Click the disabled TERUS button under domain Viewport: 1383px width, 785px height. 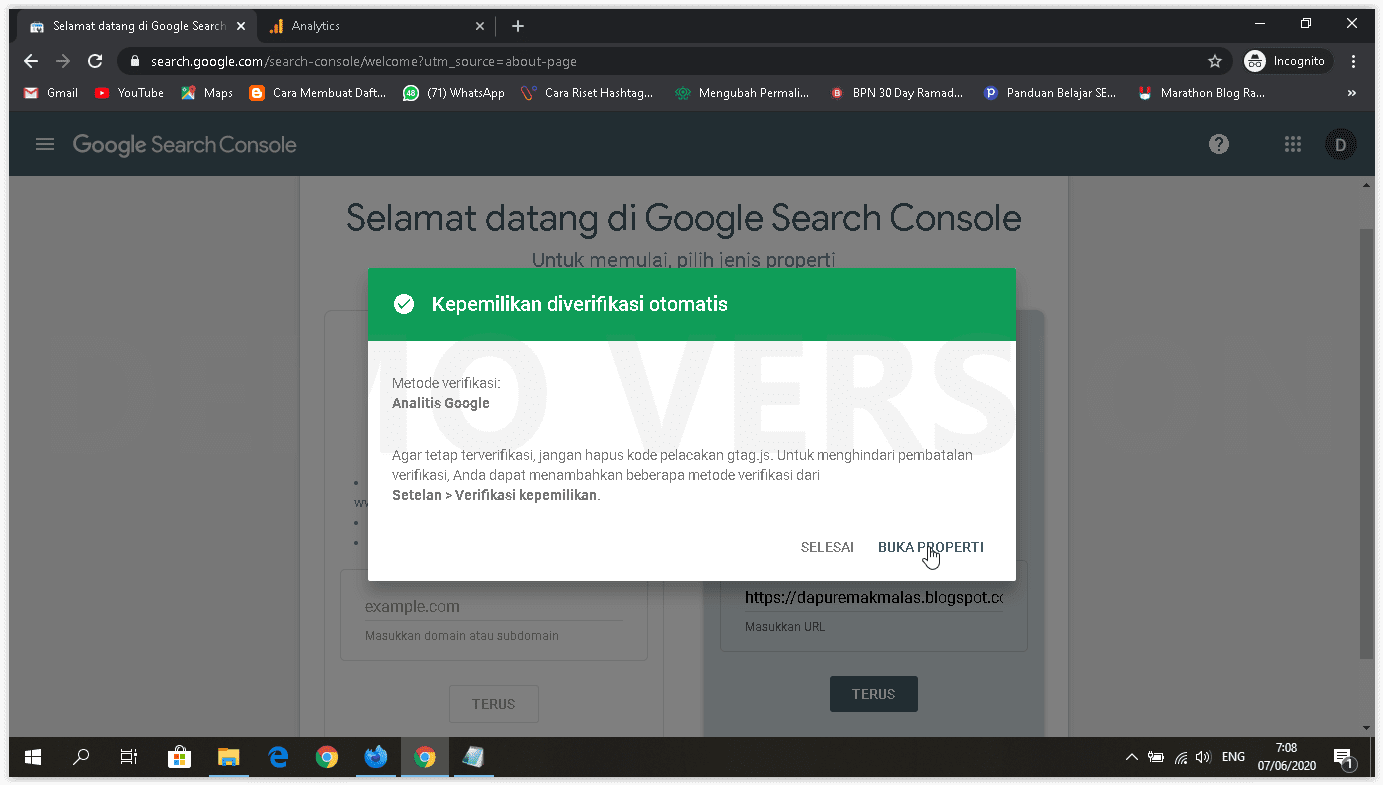[494, 704]
